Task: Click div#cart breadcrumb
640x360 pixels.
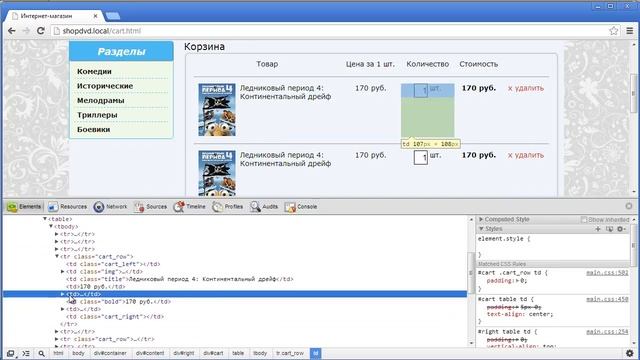Action: point(213,353)
